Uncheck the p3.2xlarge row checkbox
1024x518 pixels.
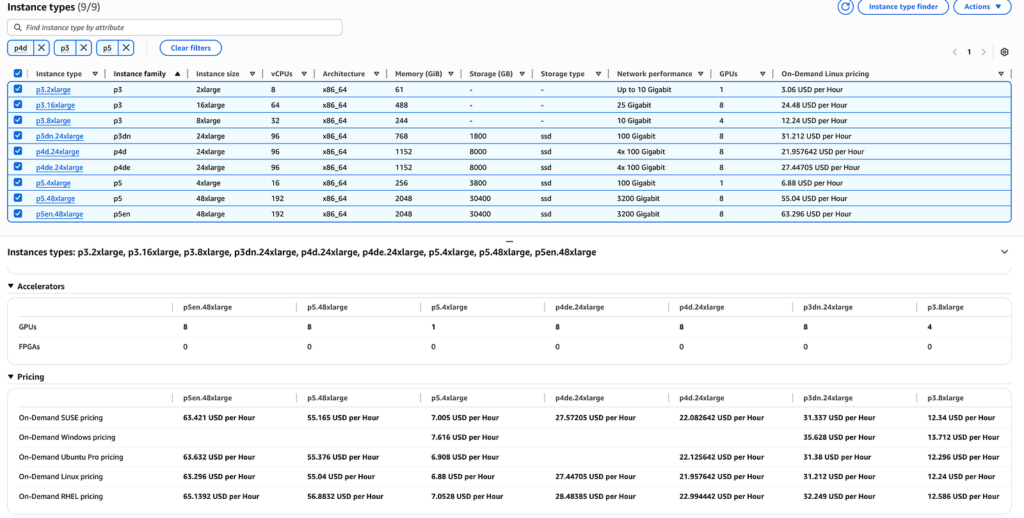tap(18, 89)
